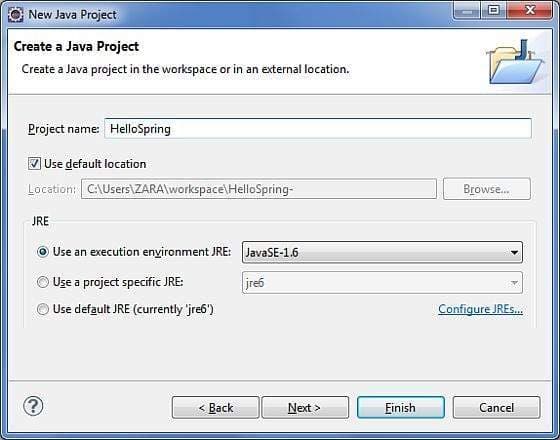Select Use default JRE radio option
The width and height of the screenshot is (560, 440).
coord(43,309)
